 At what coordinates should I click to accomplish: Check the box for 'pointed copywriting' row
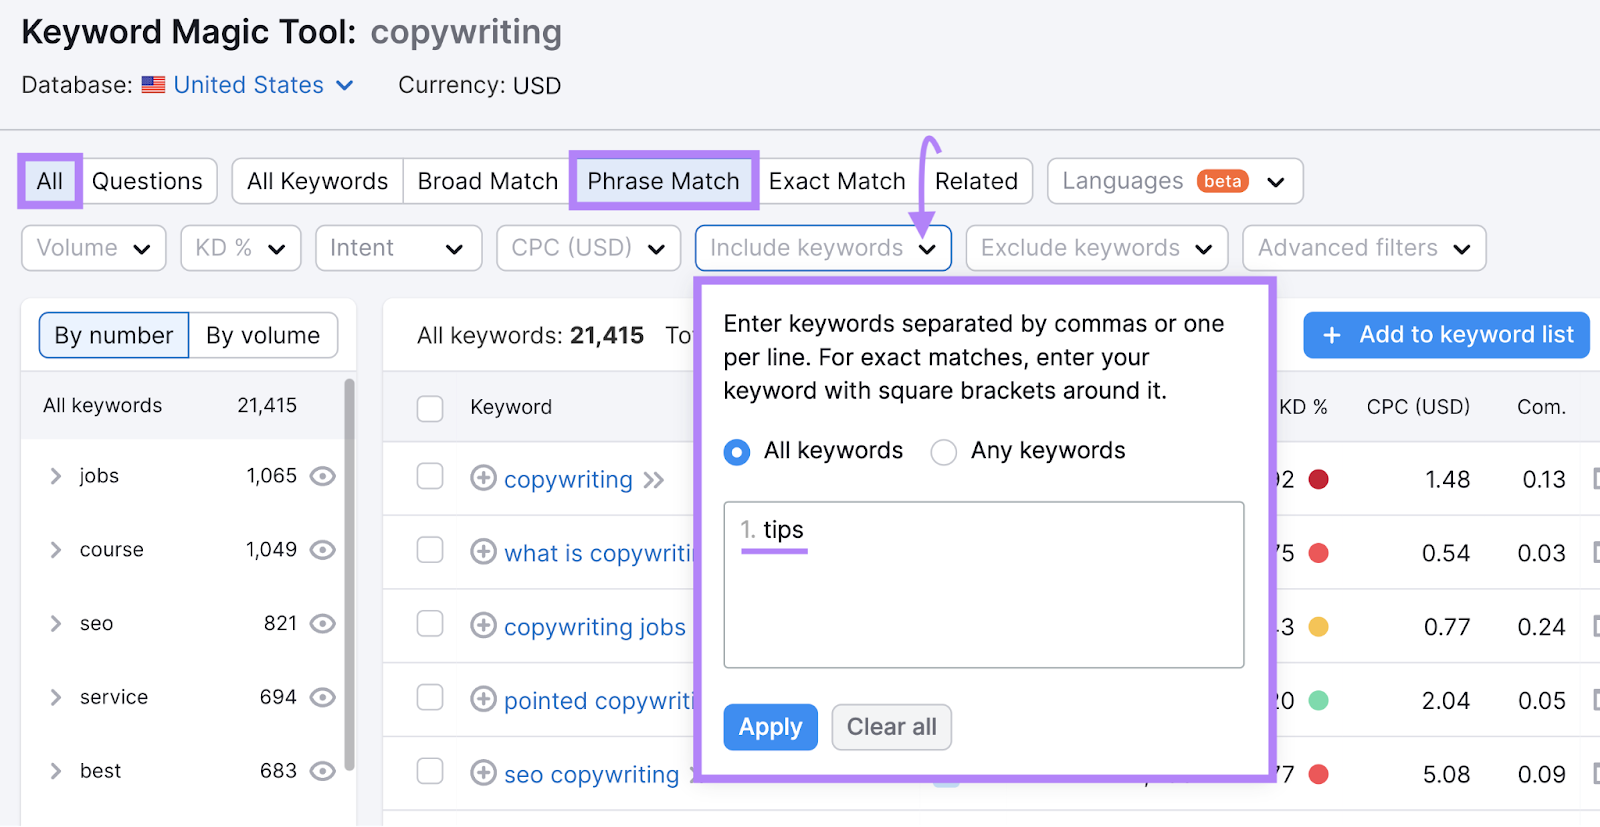tap(430, 697)
